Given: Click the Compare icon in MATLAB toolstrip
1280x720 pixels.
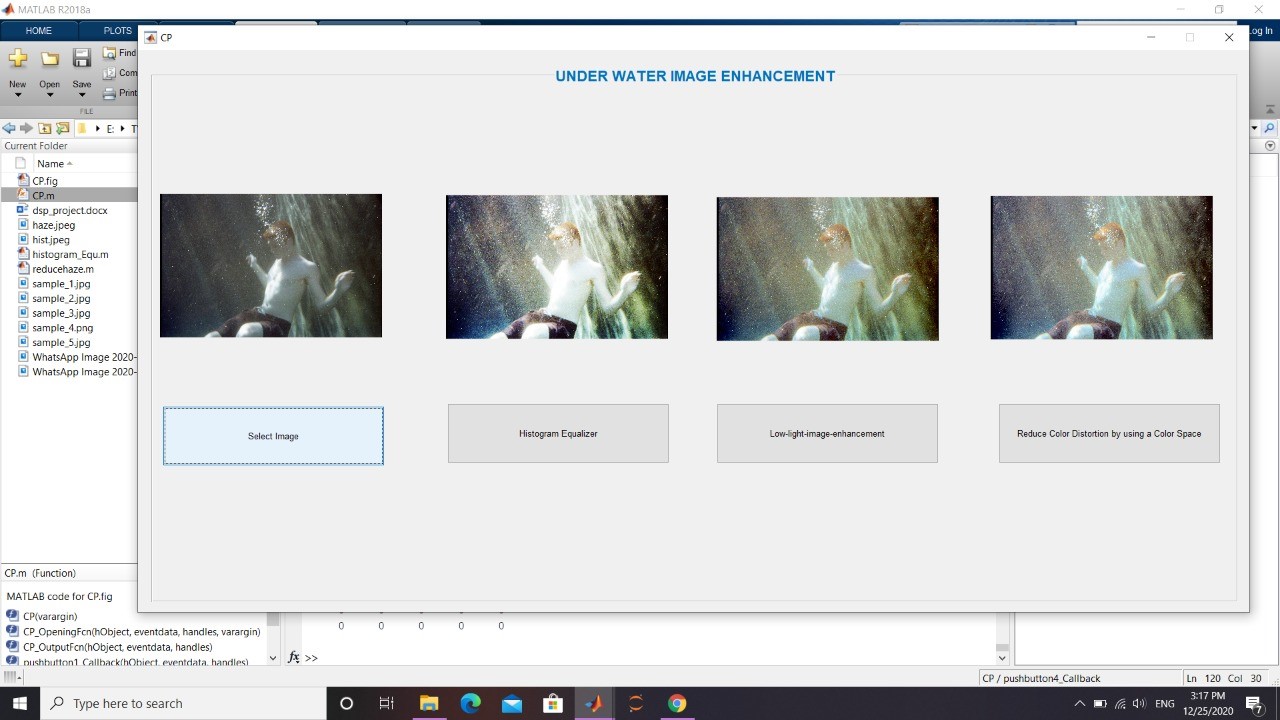Looking at the screenshot, I should (110, 73).
